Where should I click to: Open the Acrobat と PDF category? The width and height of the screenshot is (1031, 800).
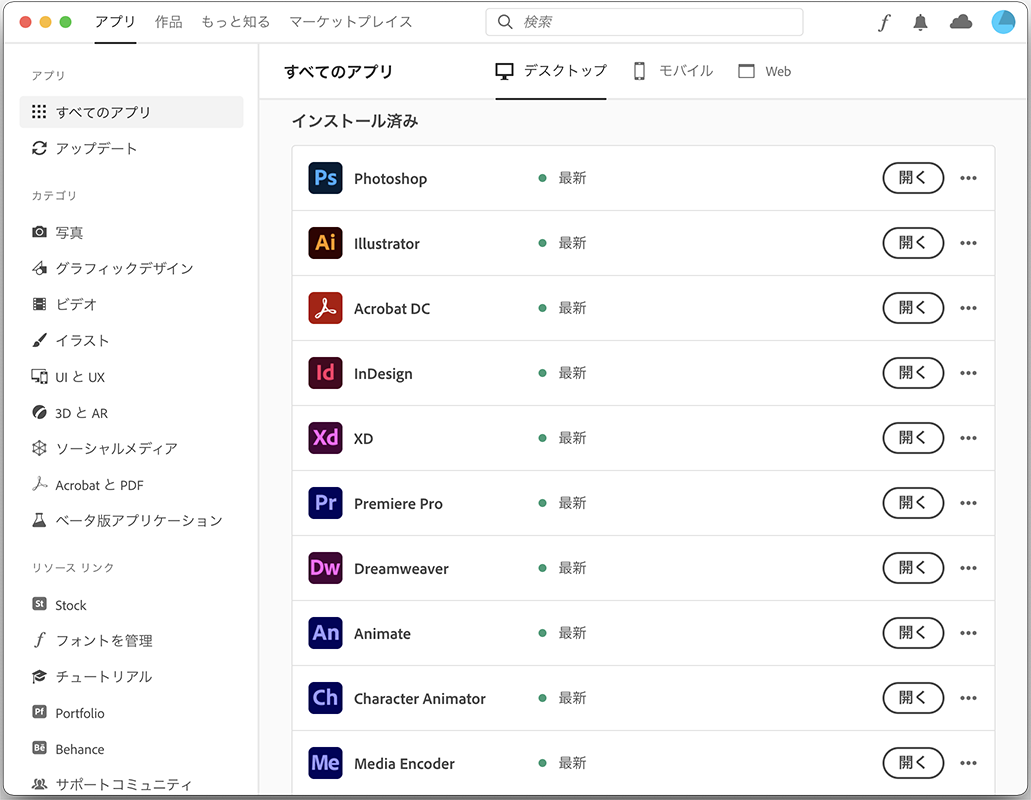click(87, 485)
